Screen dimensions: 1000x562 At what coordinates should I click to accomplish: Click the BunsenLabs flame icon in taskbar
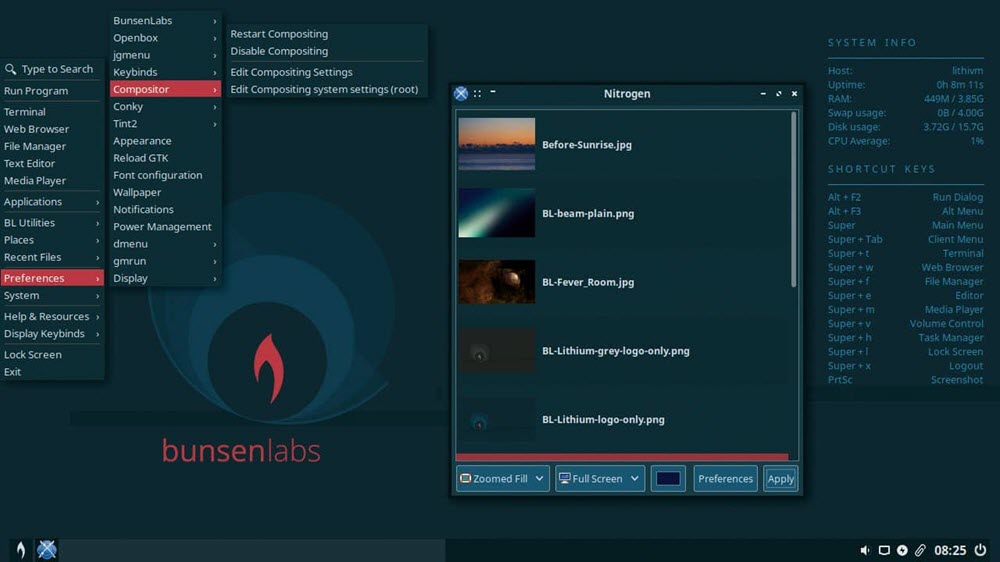pos(20,549)
